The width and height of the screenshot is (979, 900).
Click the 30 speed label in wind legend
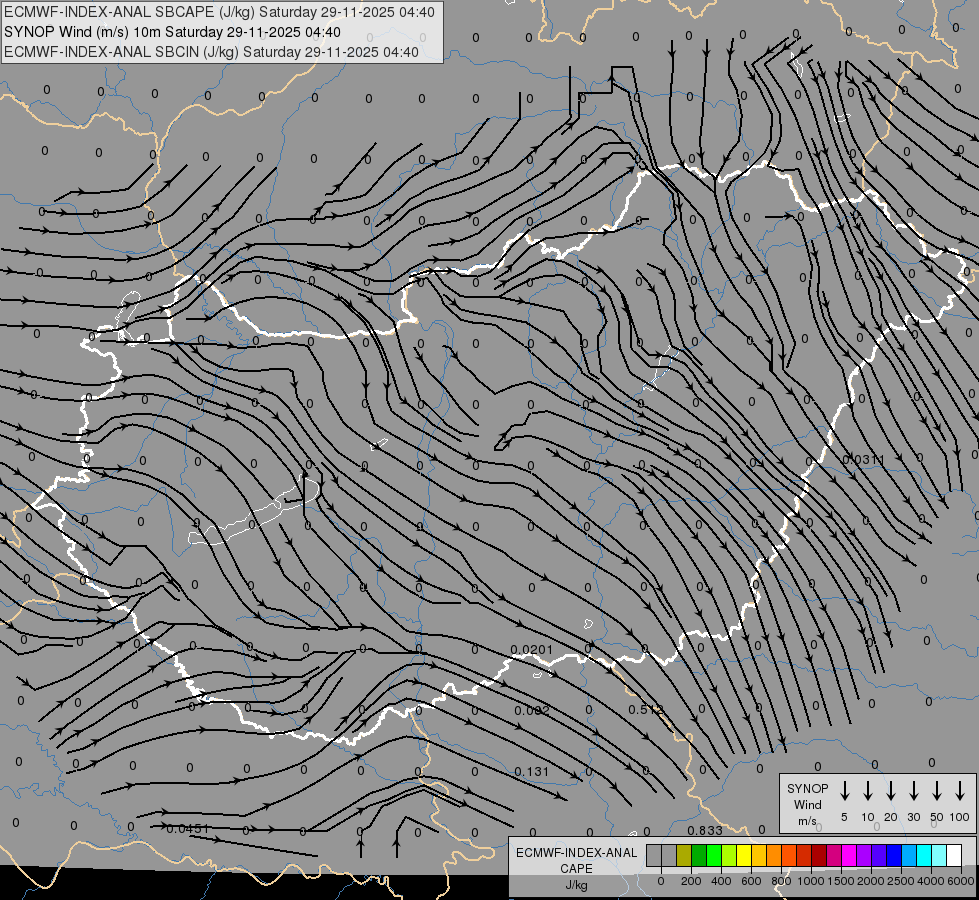click(913, 817)
